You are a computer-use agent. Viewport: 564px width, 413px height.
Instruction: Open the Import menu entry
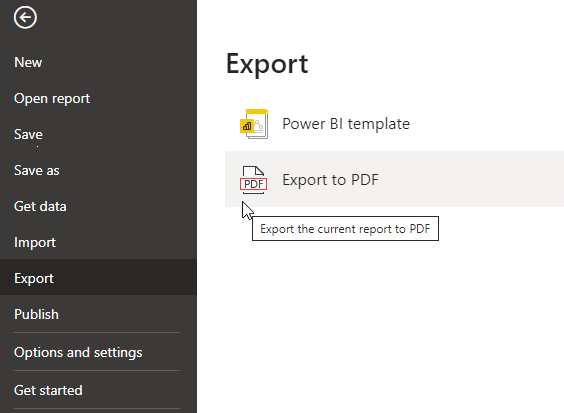35,242
